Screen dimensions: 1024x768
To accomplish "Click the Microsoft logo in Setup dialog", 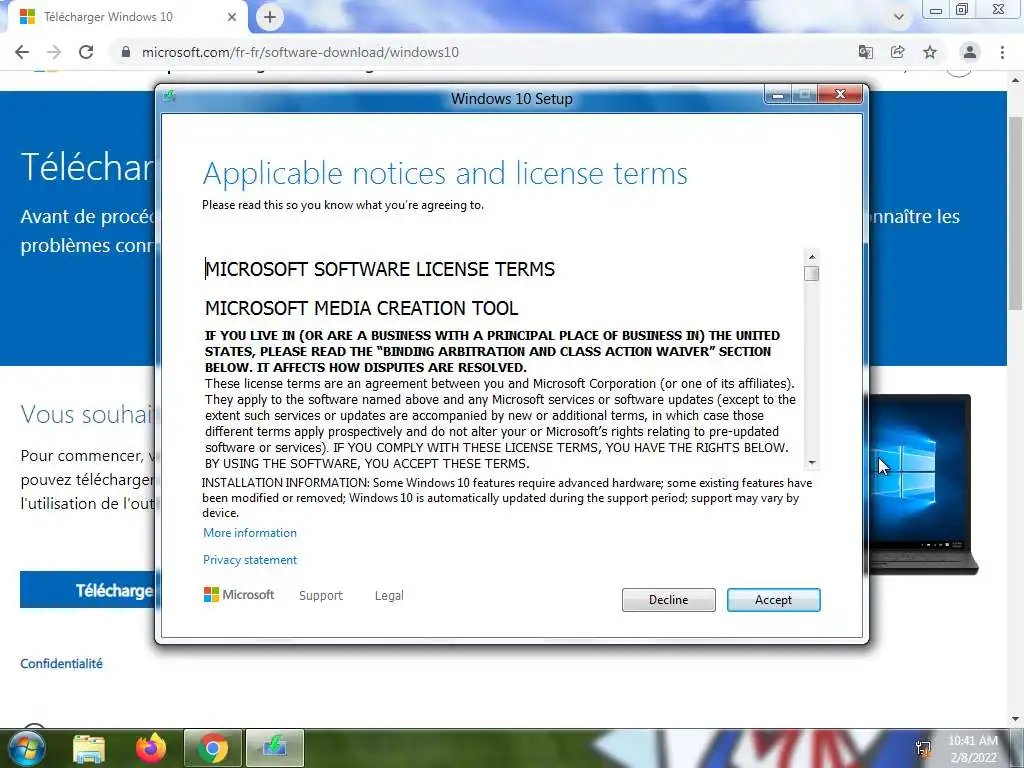I will tap(239, 594).
